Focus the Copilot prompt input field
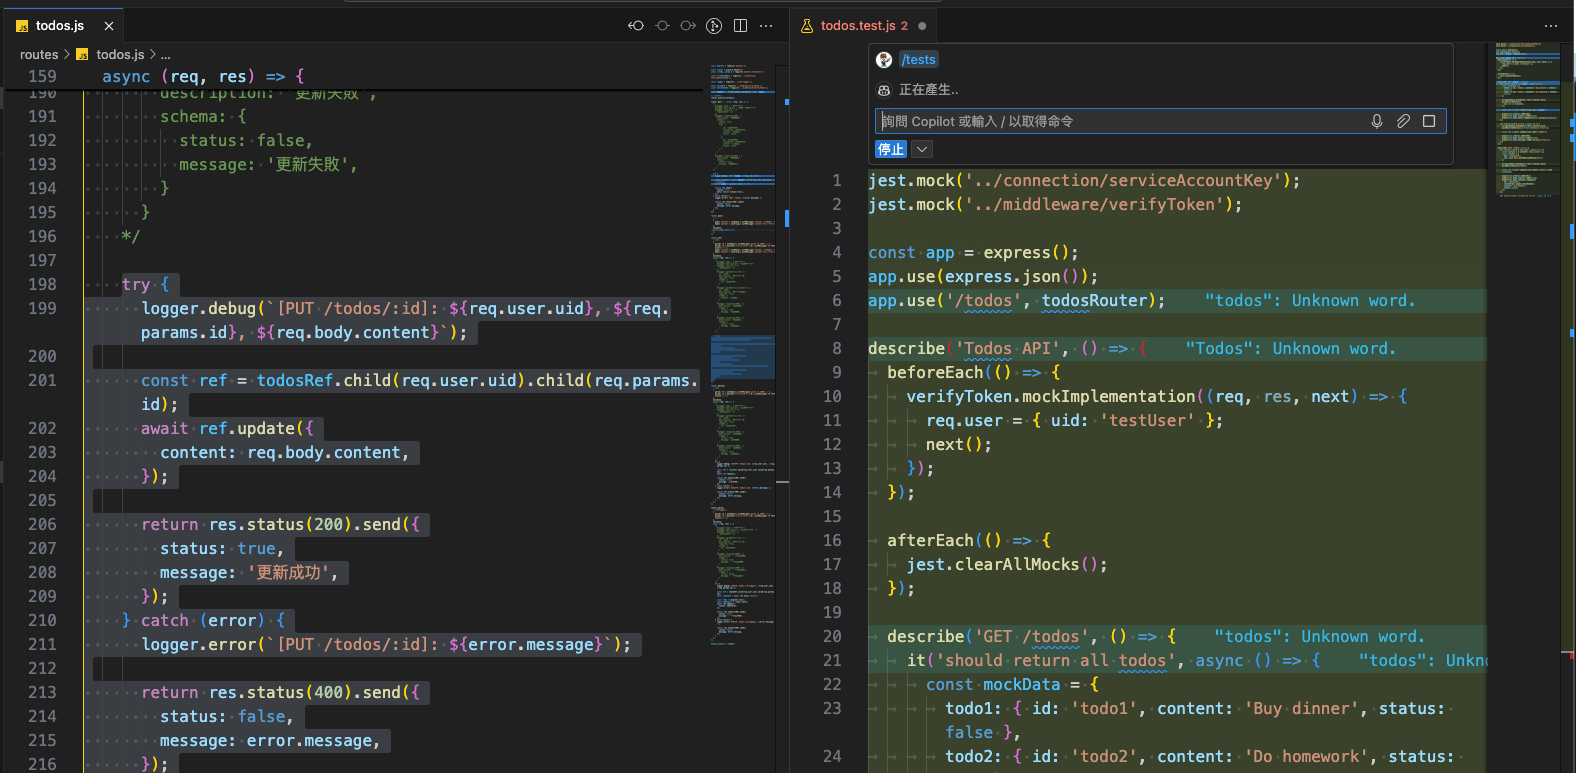This screenshot has height=773, width=1576. [x=1120, y=121]
